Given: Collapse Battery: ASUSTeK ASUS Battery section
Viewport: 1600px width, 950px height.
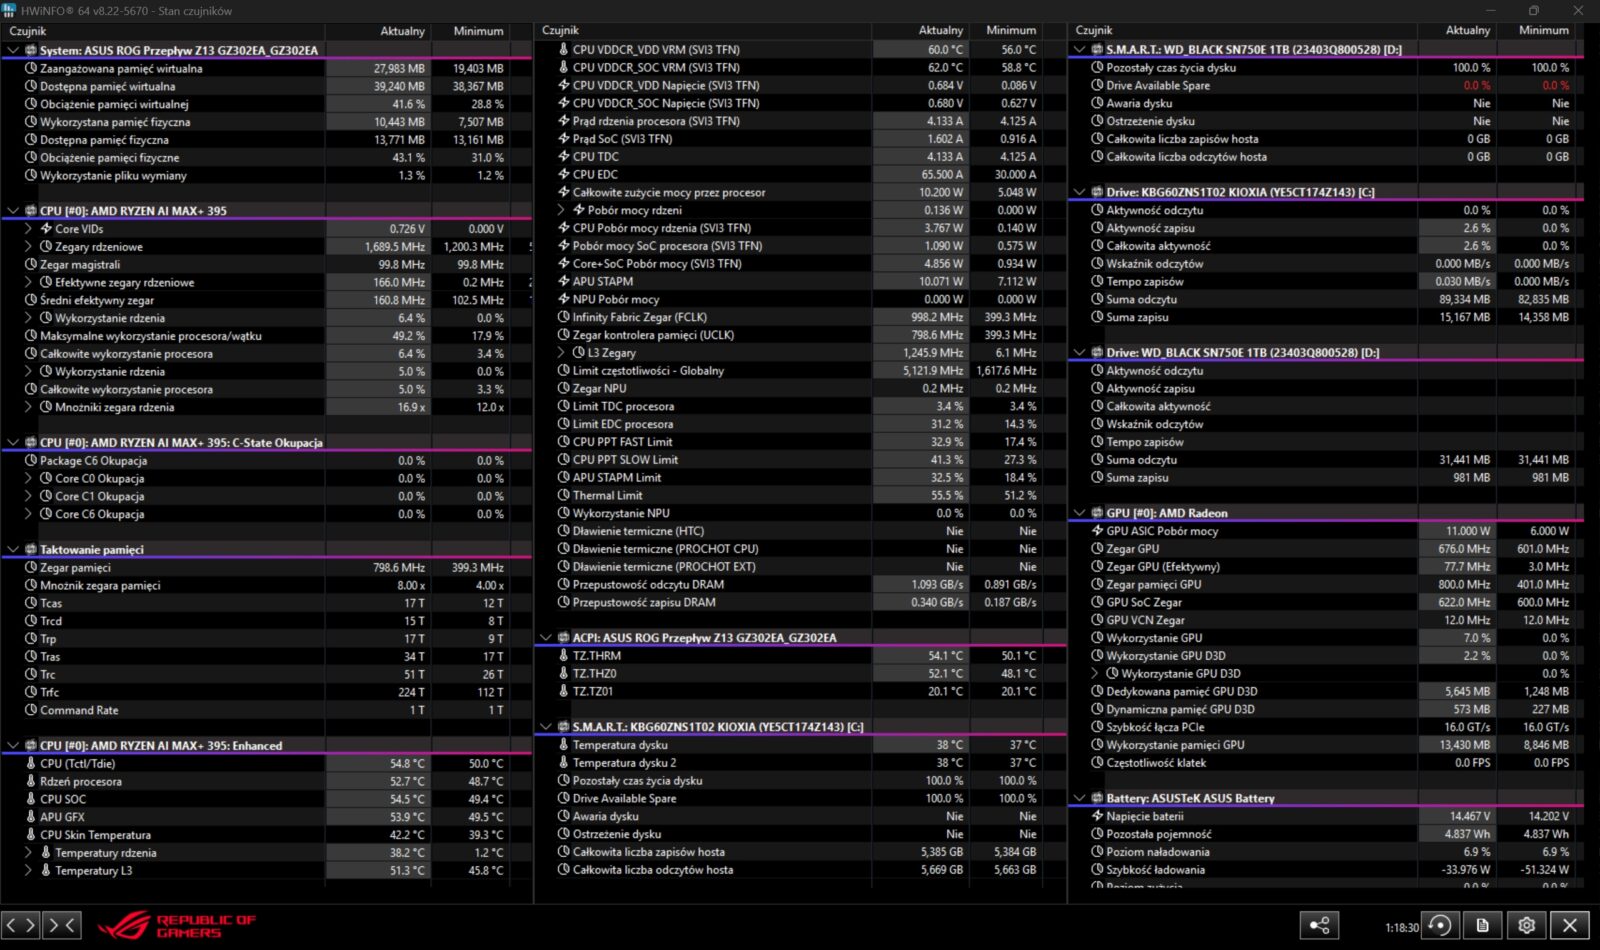Looking at the screenshot, I should pos(1079,799).
